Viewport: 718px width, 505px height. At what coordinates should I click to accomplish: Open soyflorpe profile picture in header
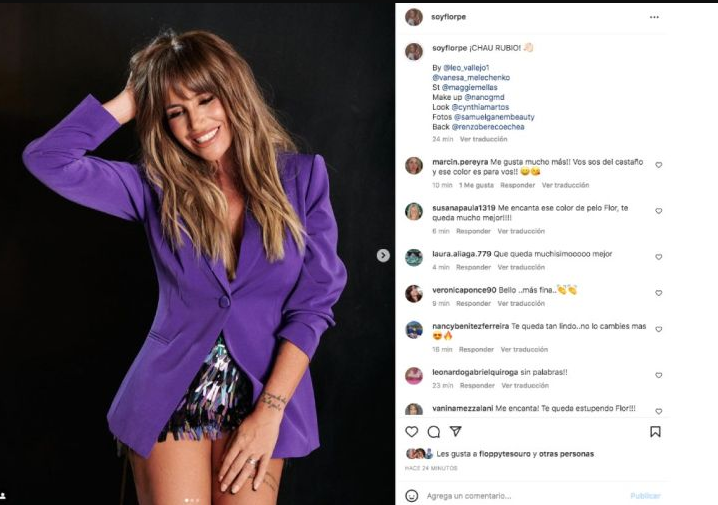[413, 17]
